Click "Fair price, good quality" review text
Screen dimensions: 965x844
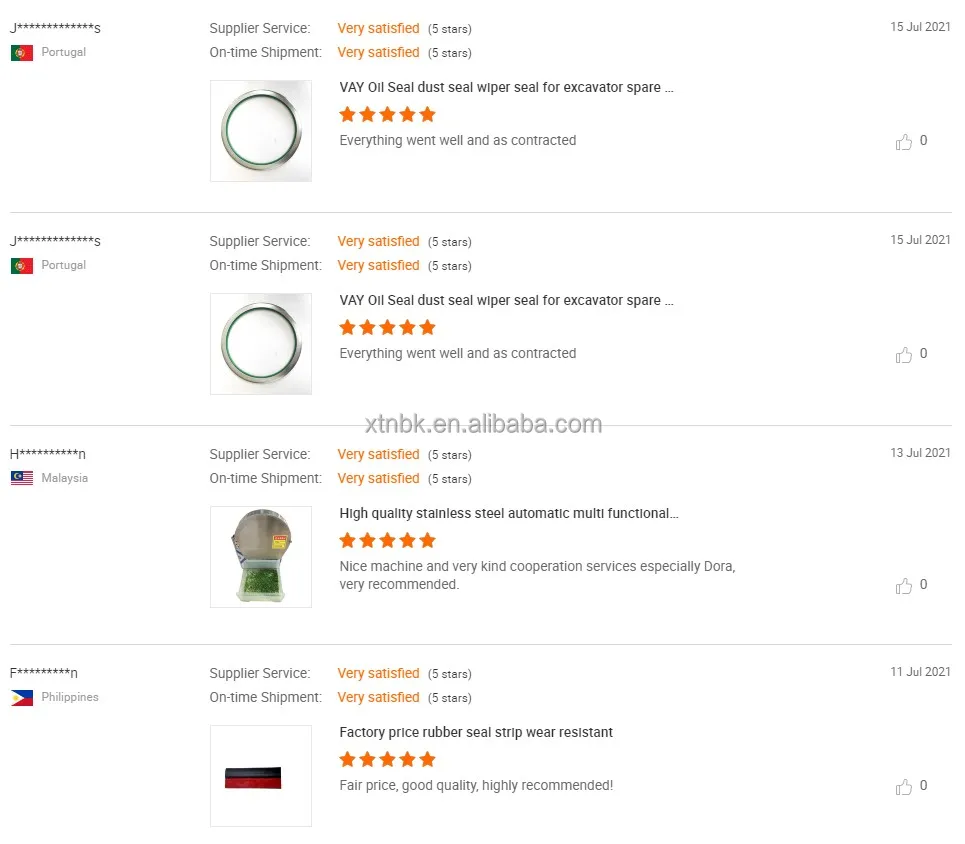(476, 785)
